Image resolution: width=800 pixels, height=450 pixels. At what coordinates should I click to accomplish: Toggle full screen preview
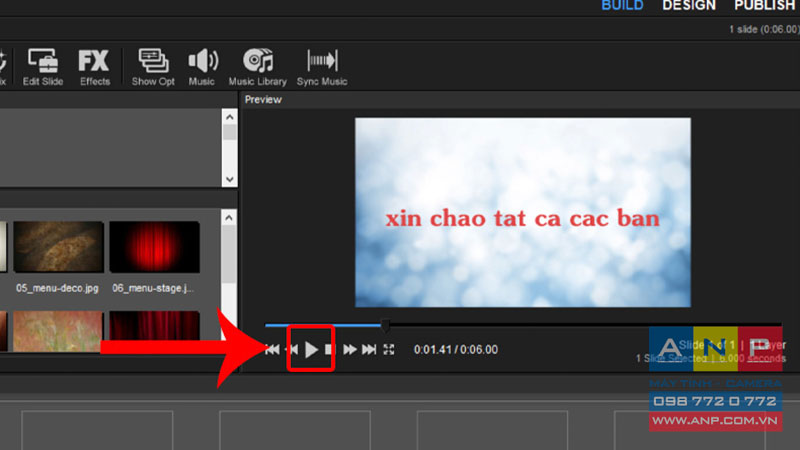389,349
